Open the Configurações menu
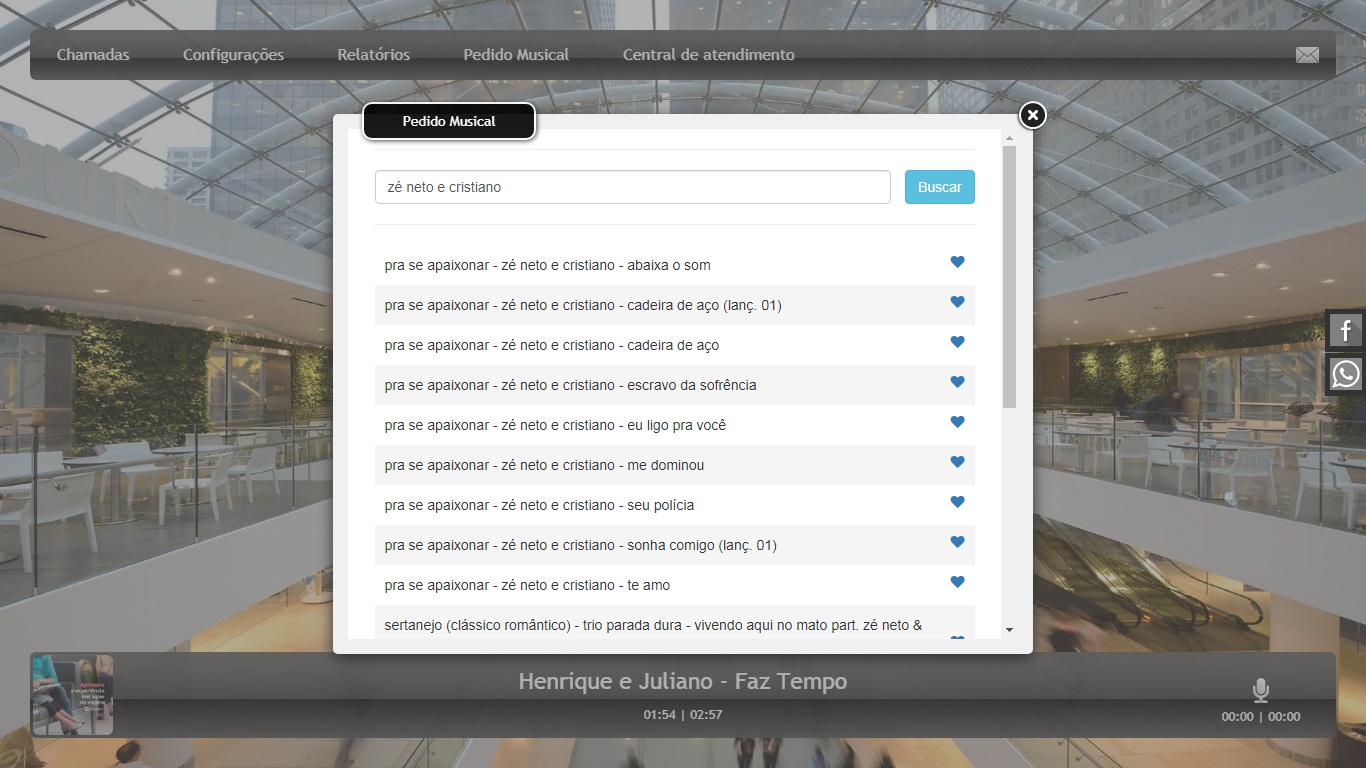 tap(233, 55)
